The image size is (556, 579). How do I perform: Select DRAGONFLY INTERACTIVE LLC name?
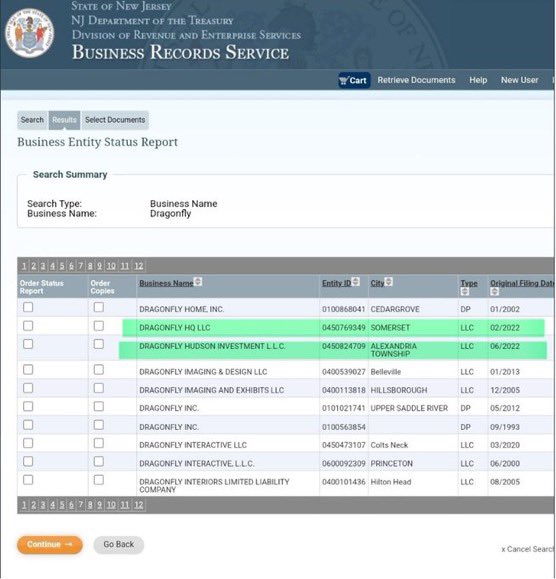coord(193,445)
